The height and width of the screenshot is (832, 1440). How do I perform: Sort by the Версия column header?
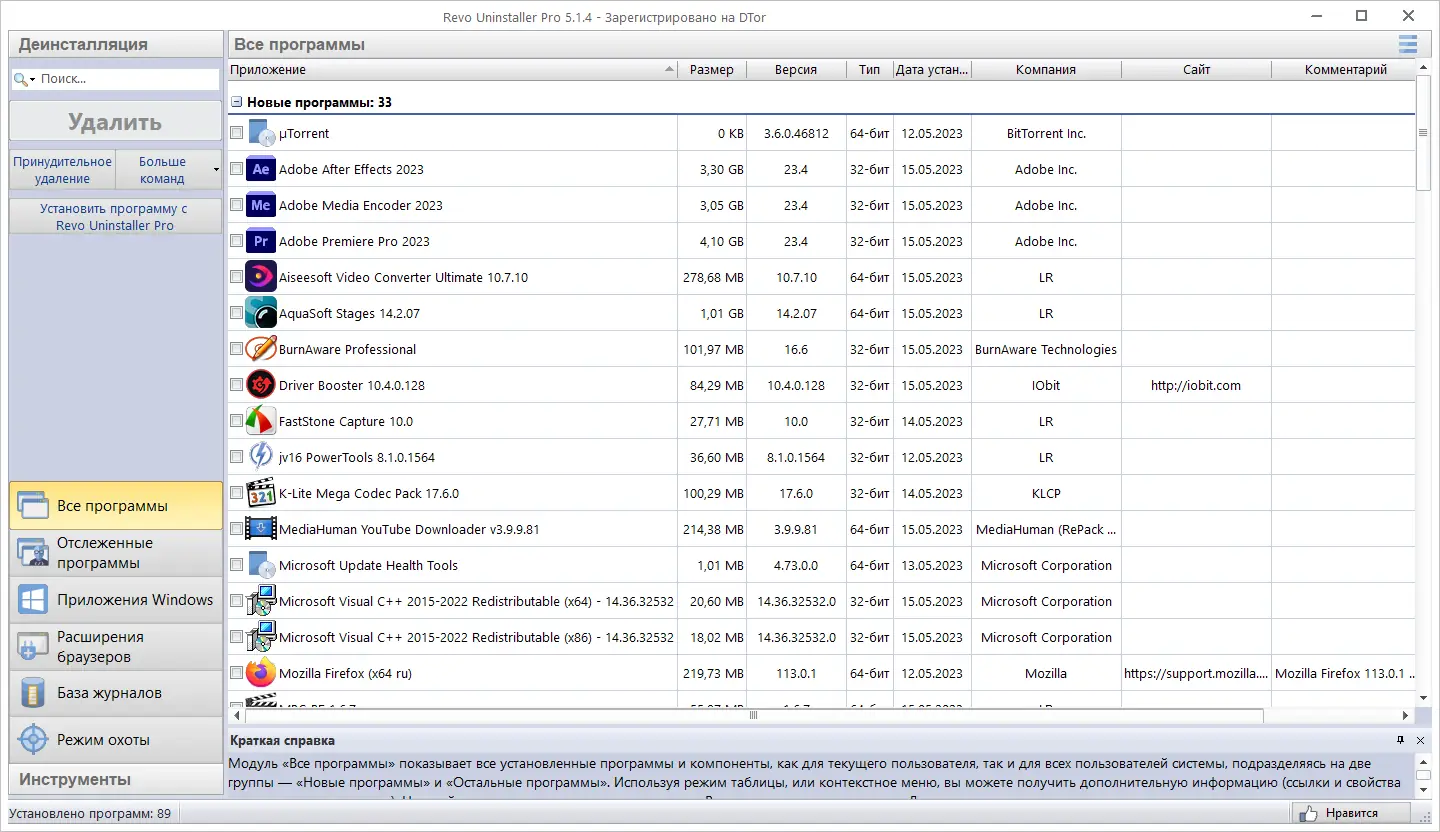796,70
